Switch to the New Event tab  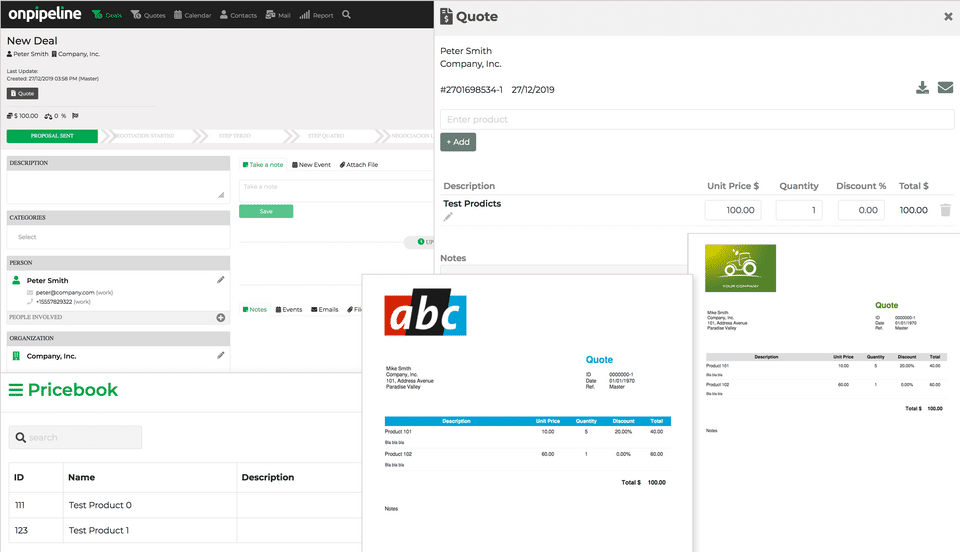(x=312, y=165)
